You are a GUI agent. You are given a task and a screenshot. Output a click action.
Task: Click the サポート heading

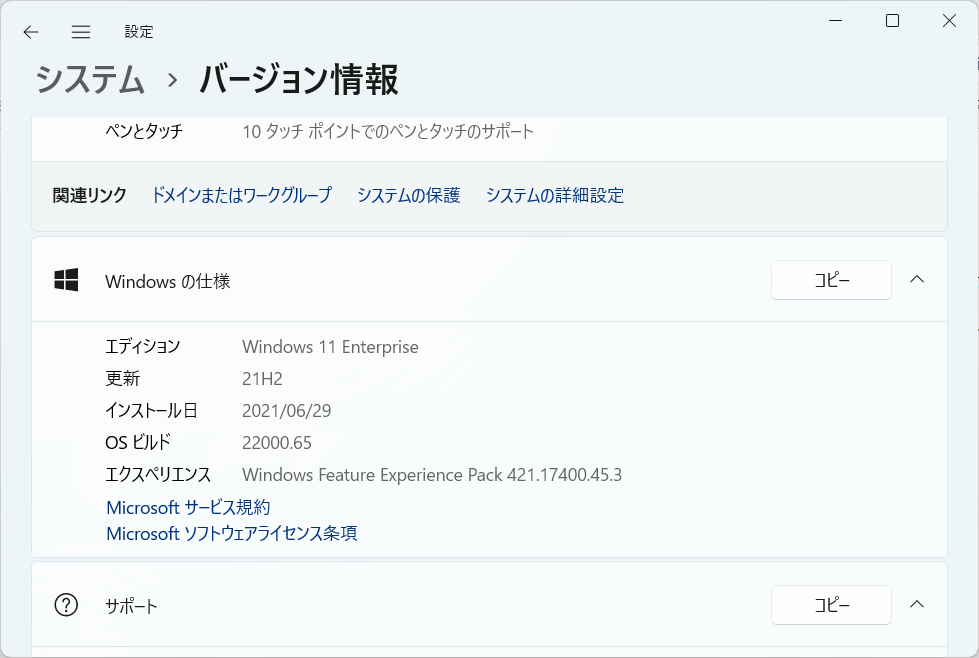click(131, 606)
